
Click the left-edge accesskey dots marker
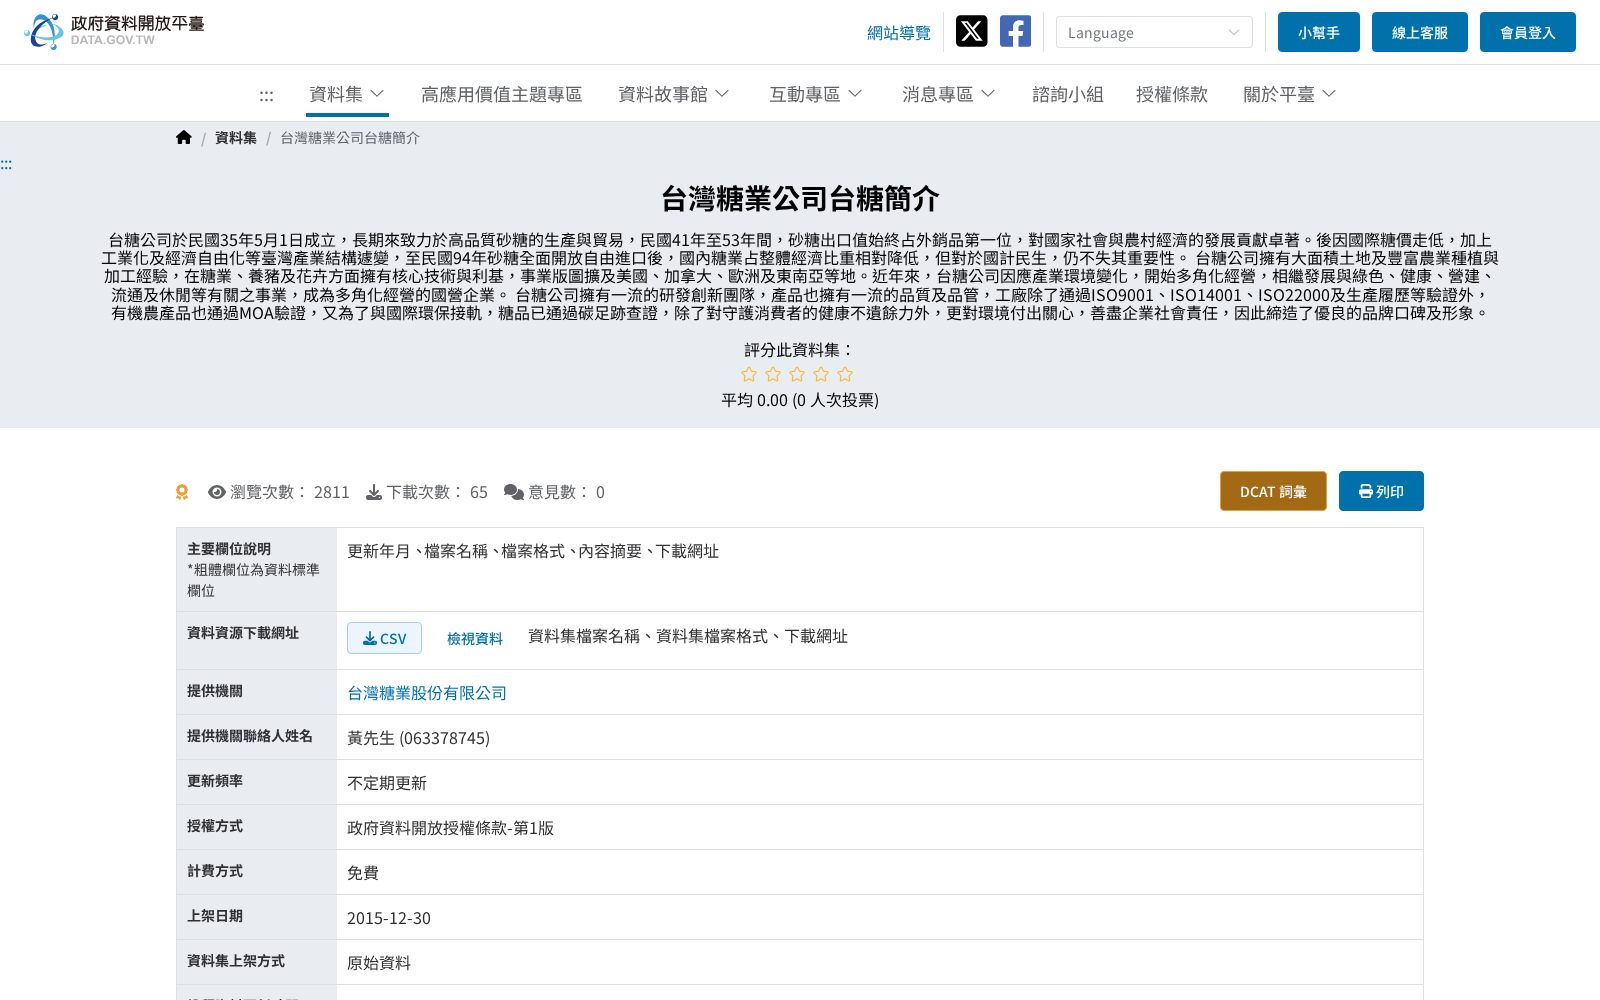6,164
